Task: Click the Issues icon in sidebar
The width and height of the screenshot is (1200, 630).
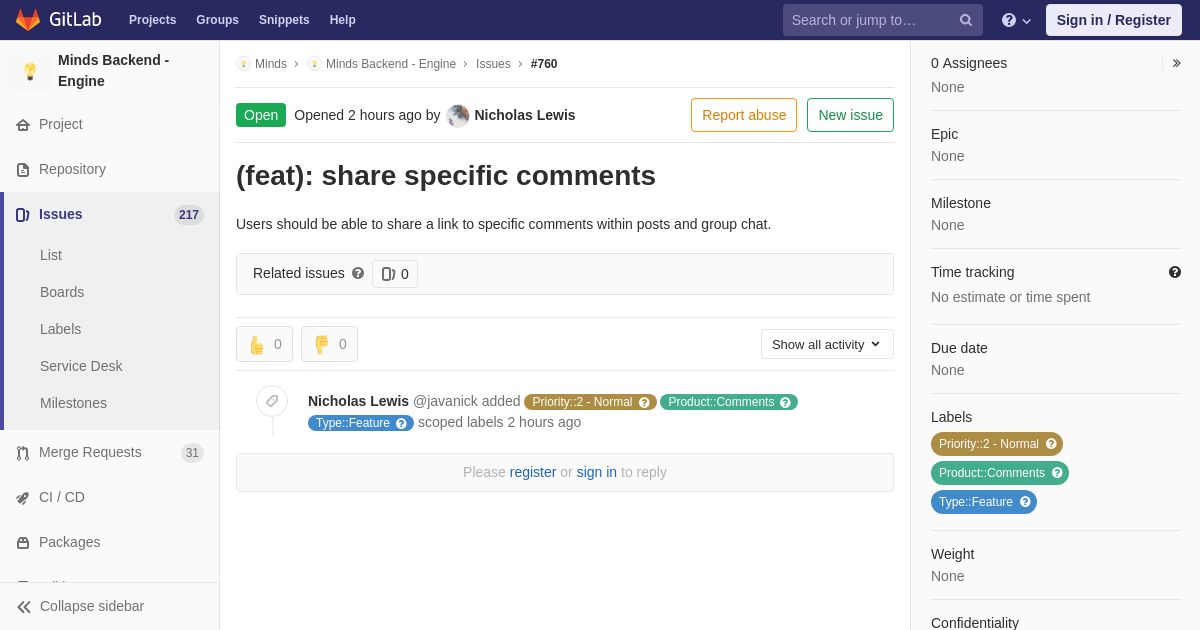Action: pos(23,215)
